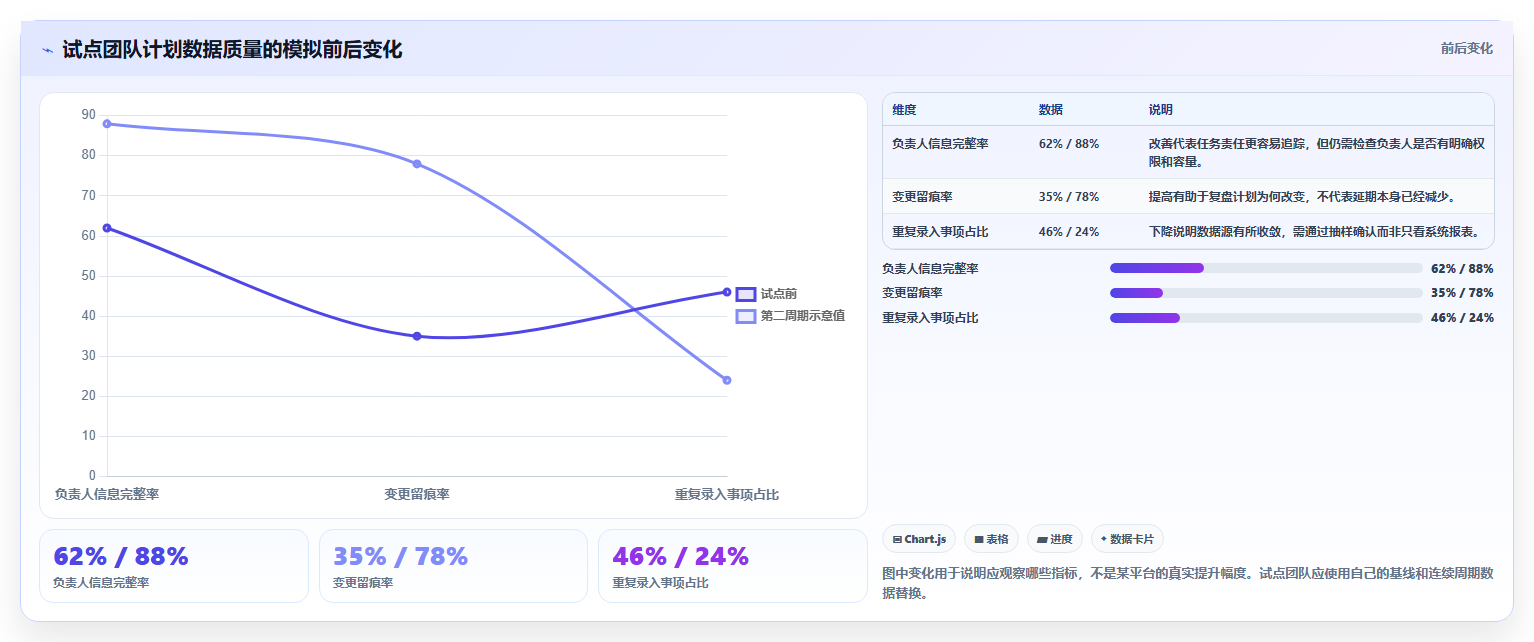Toggle the 试点前 legend series
This screenshot has width=1534, height=642.
point(766,294)
